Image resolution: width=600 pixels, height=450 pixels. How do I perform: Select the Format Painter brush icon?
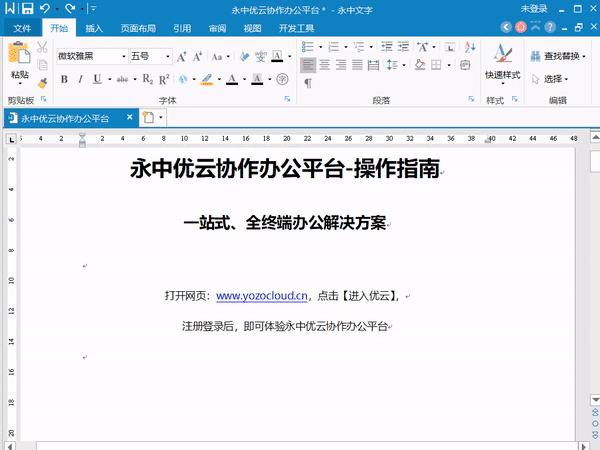coord(42,82)
